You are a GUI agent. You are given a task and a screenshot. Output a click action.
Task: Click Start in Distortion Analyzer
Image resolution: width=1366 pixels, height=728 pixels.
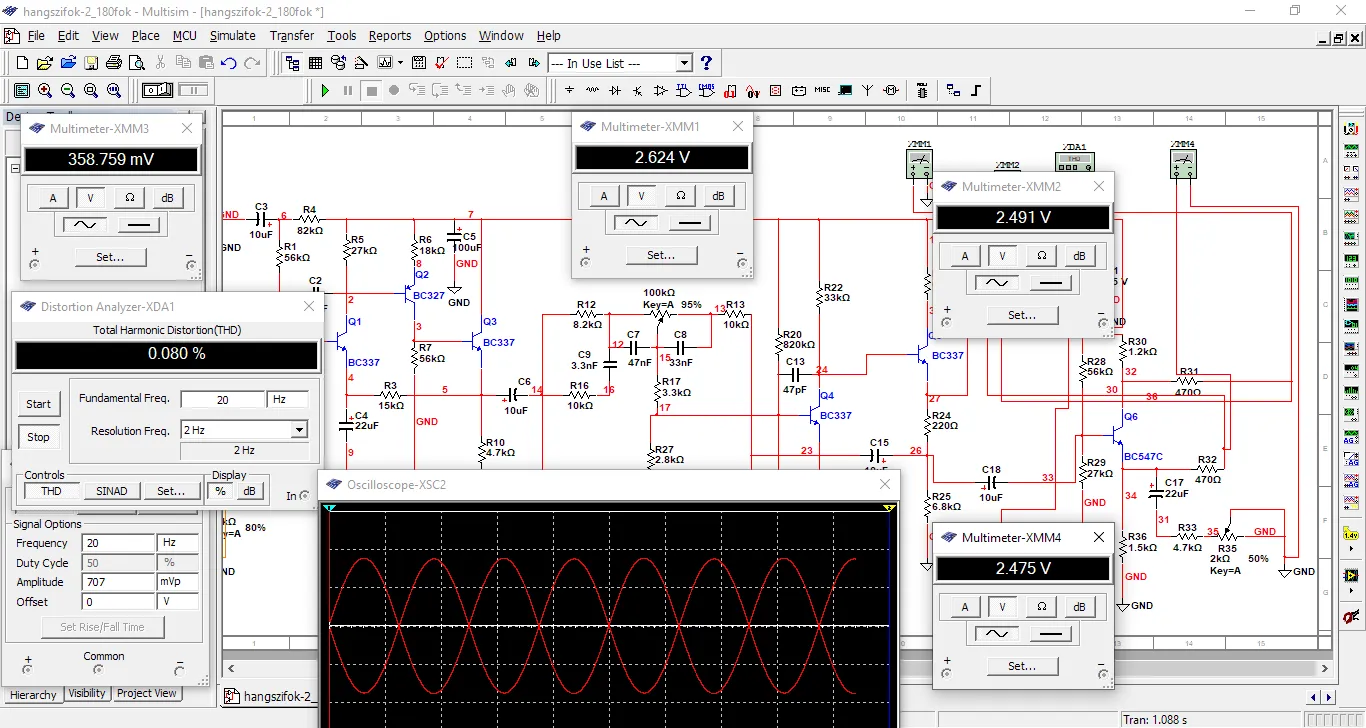pyautogui.click(x=38, y=404)
